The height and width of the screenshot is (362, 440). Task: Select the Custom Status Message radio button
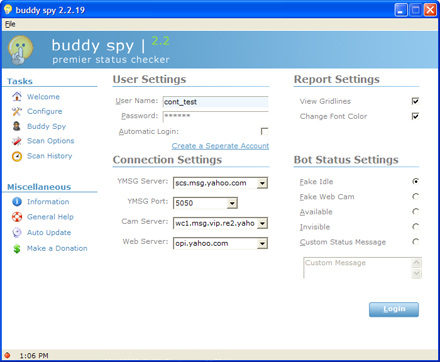416,242
